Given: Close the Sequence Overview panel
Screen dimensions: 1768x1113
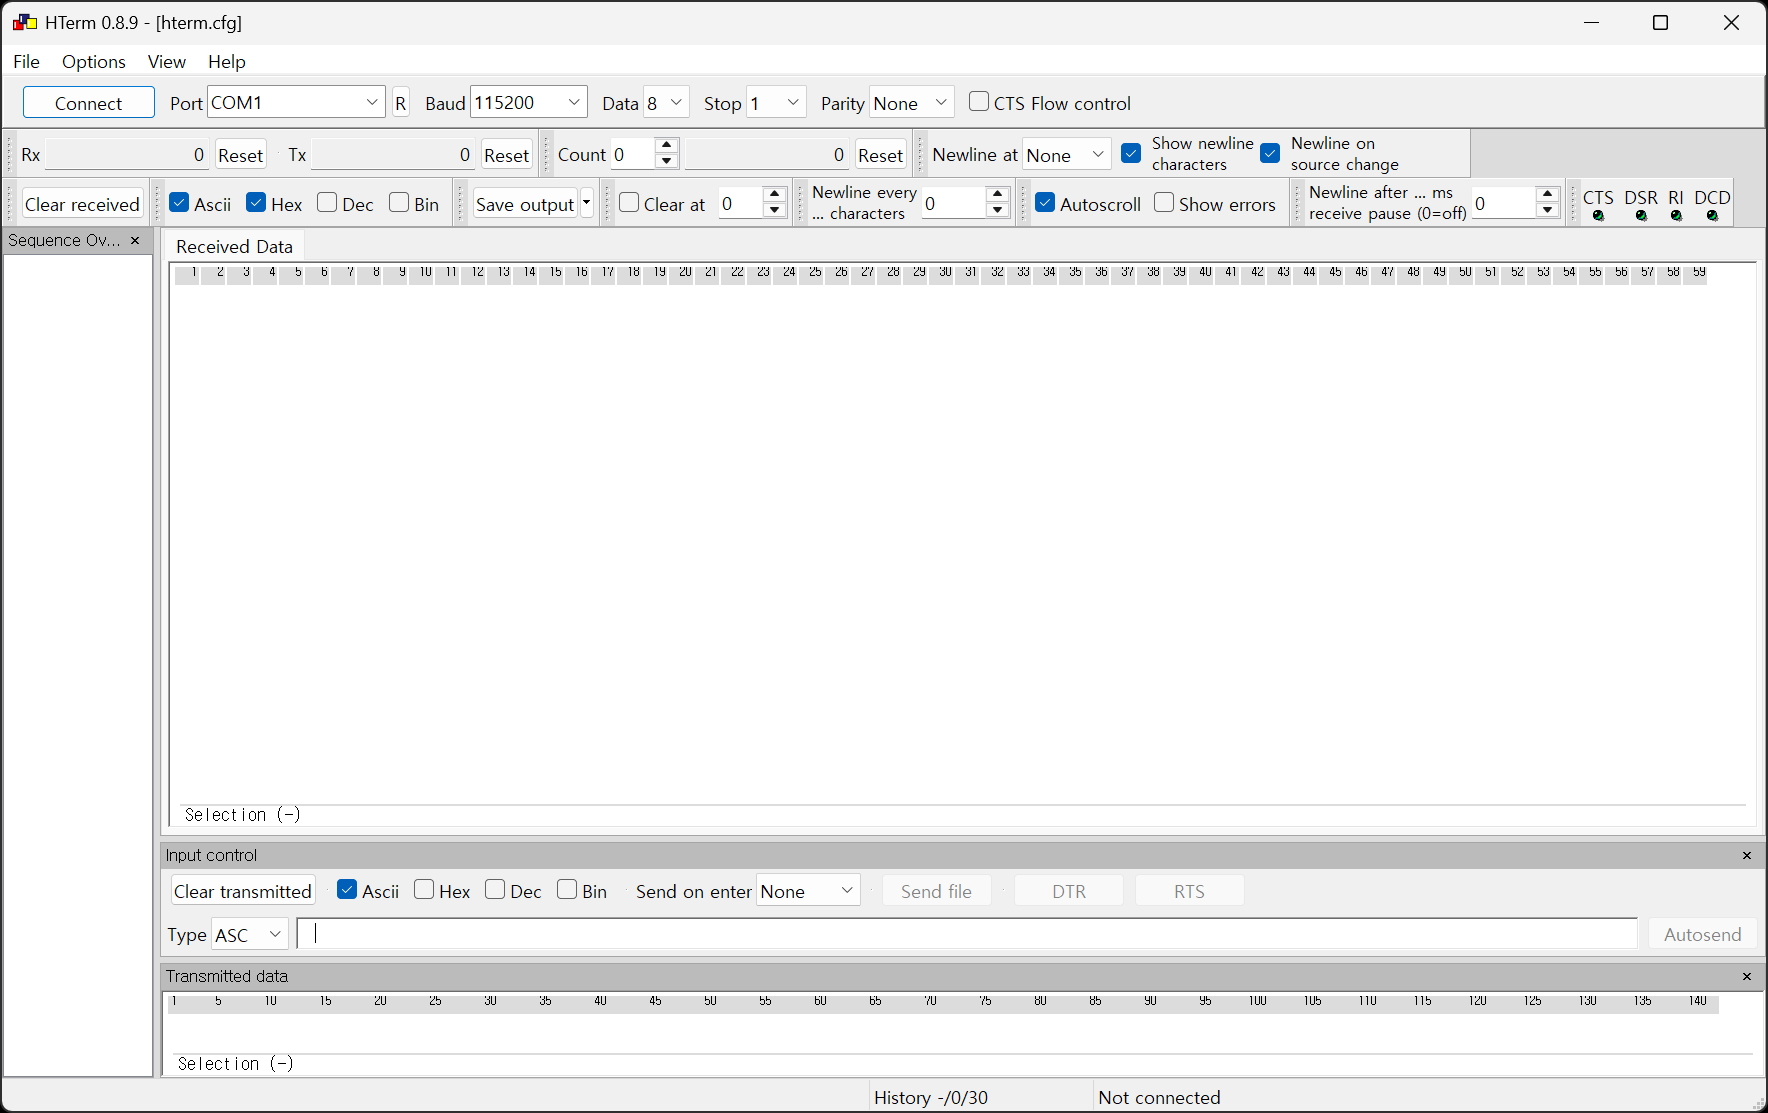Looking at the screenshot, I should tap(135, 241).
